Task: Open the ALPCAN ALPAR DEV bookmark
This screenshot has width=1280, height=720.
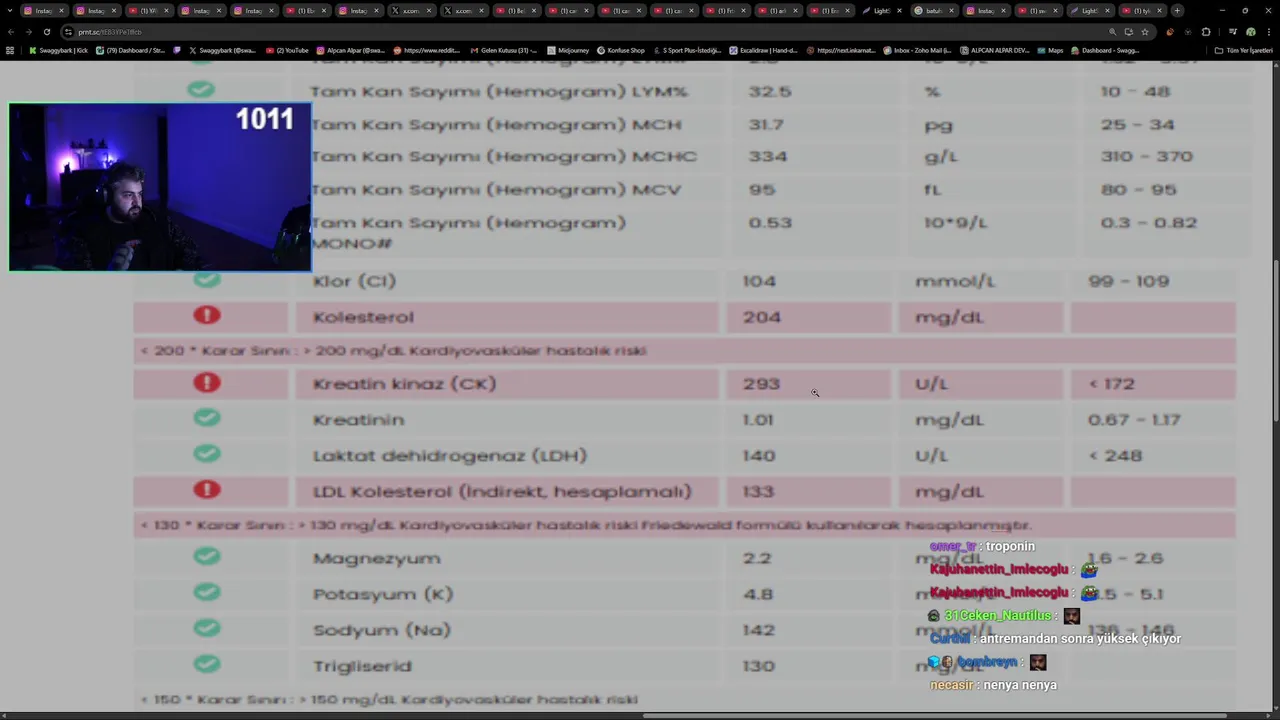Action: click(x=994, y=50)
